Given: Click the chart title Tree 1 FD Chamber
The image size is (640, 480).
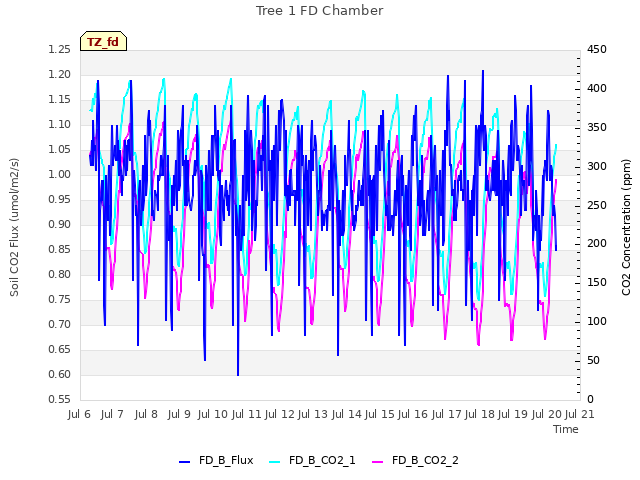Looking at the screenshot, I should [x=320, y=11].
